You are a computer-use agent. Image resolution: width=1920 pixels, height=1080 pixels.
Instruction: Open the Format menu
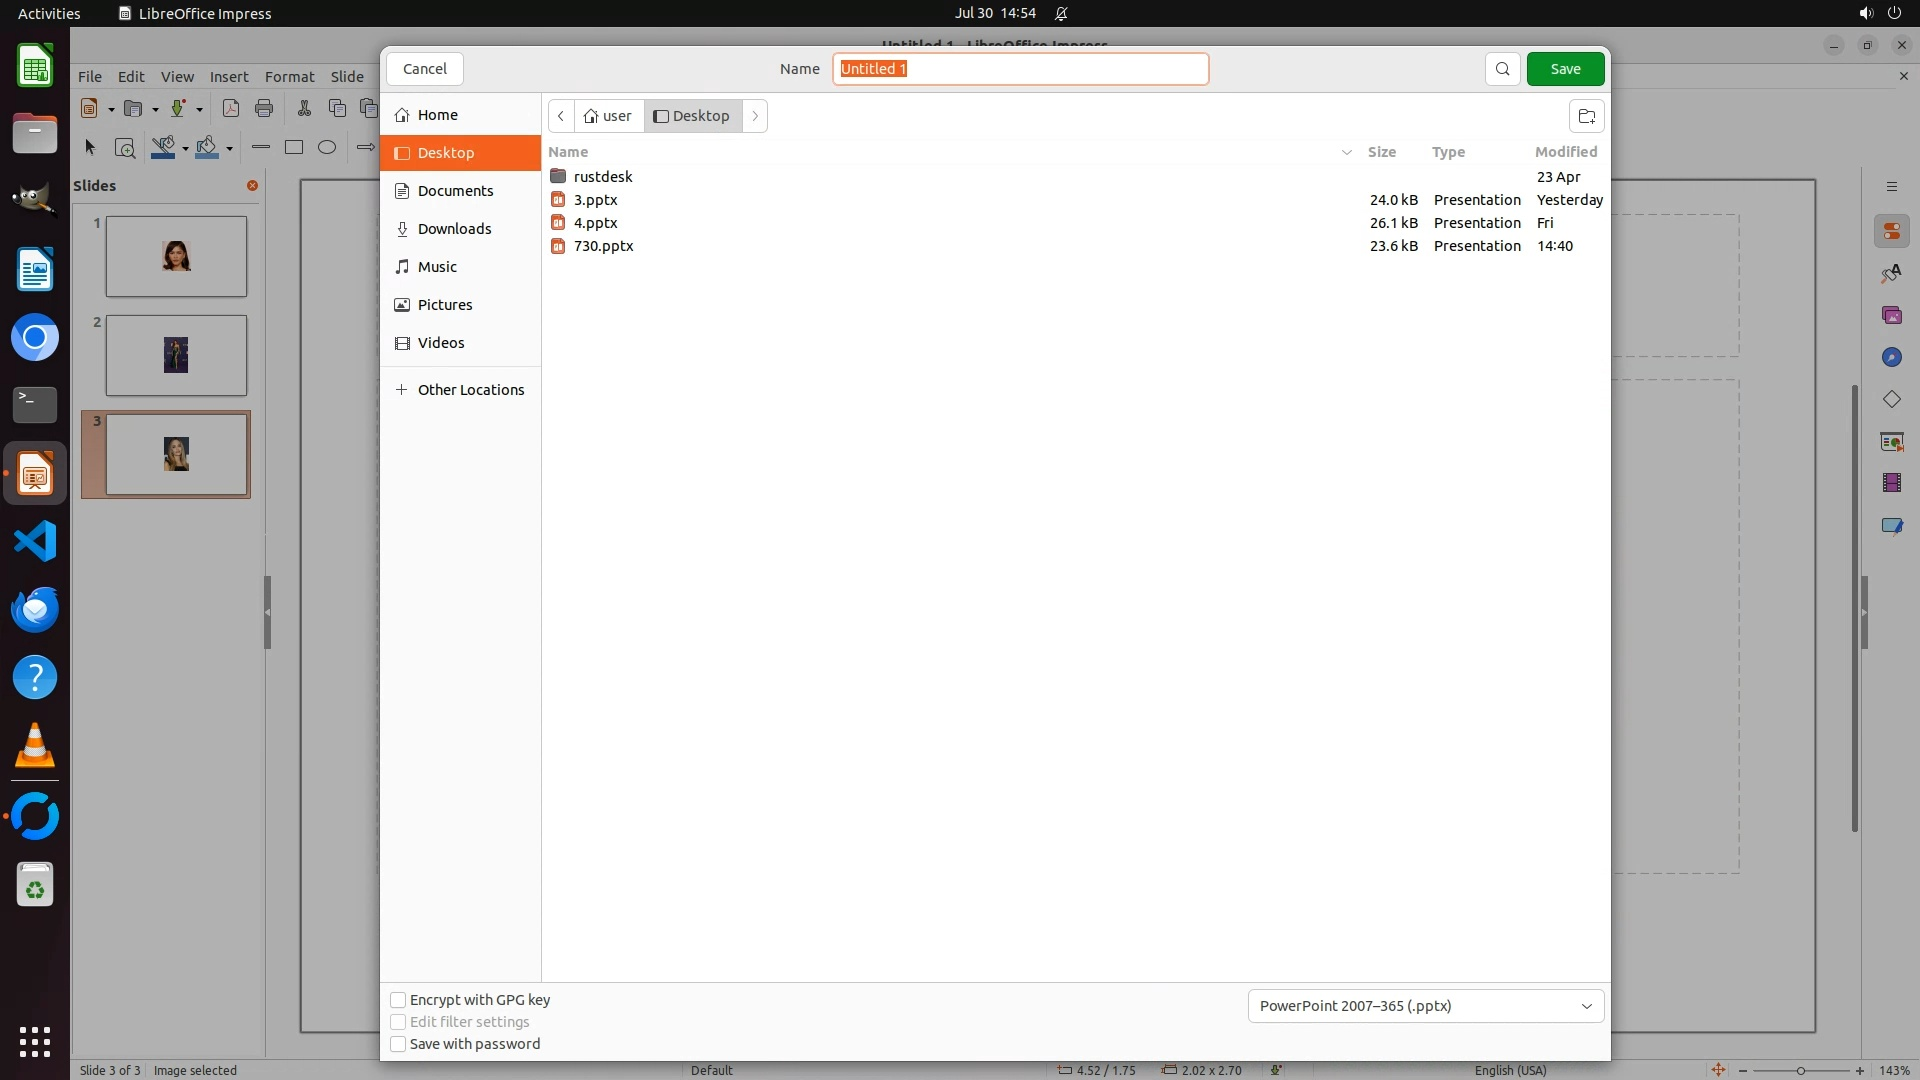coord(289,77)
